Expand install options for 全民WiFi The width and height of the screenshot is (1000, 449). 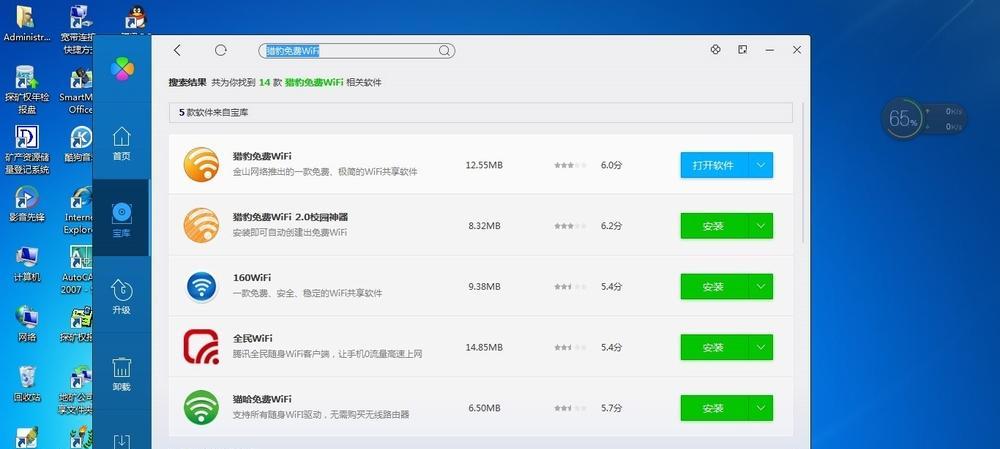tap(760, 348)
